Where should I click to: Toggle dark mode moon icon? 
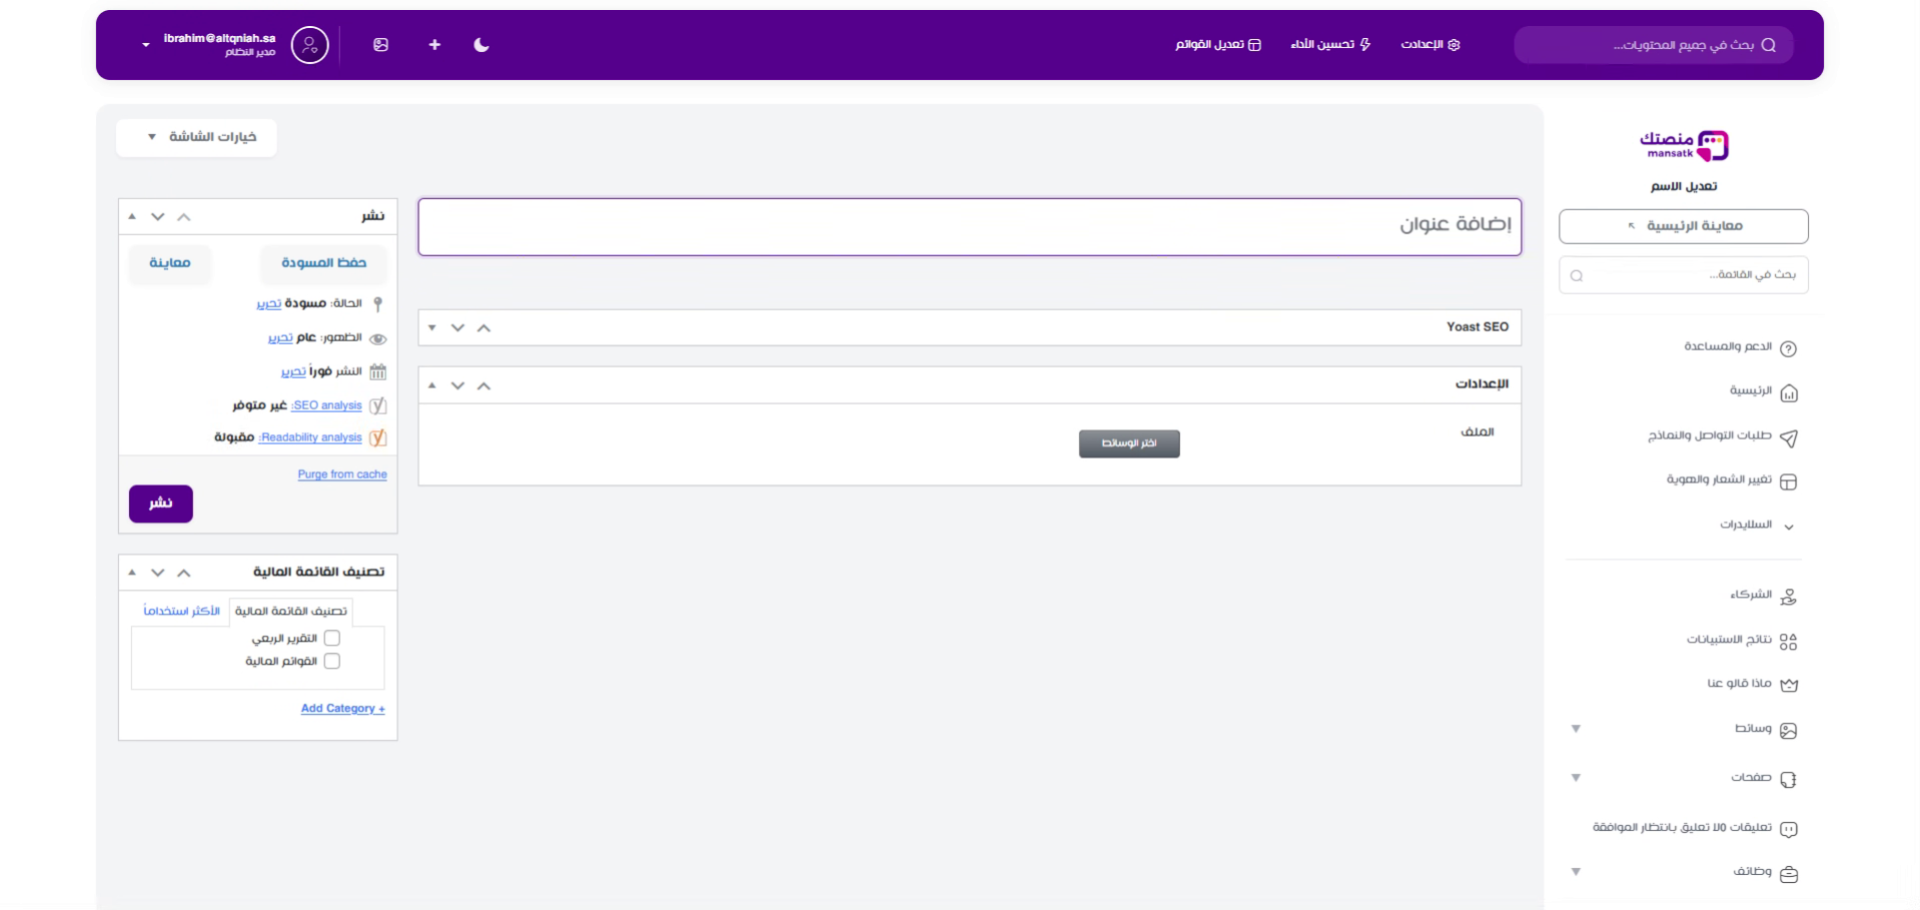pyautogui.click(x=481, y=45)
